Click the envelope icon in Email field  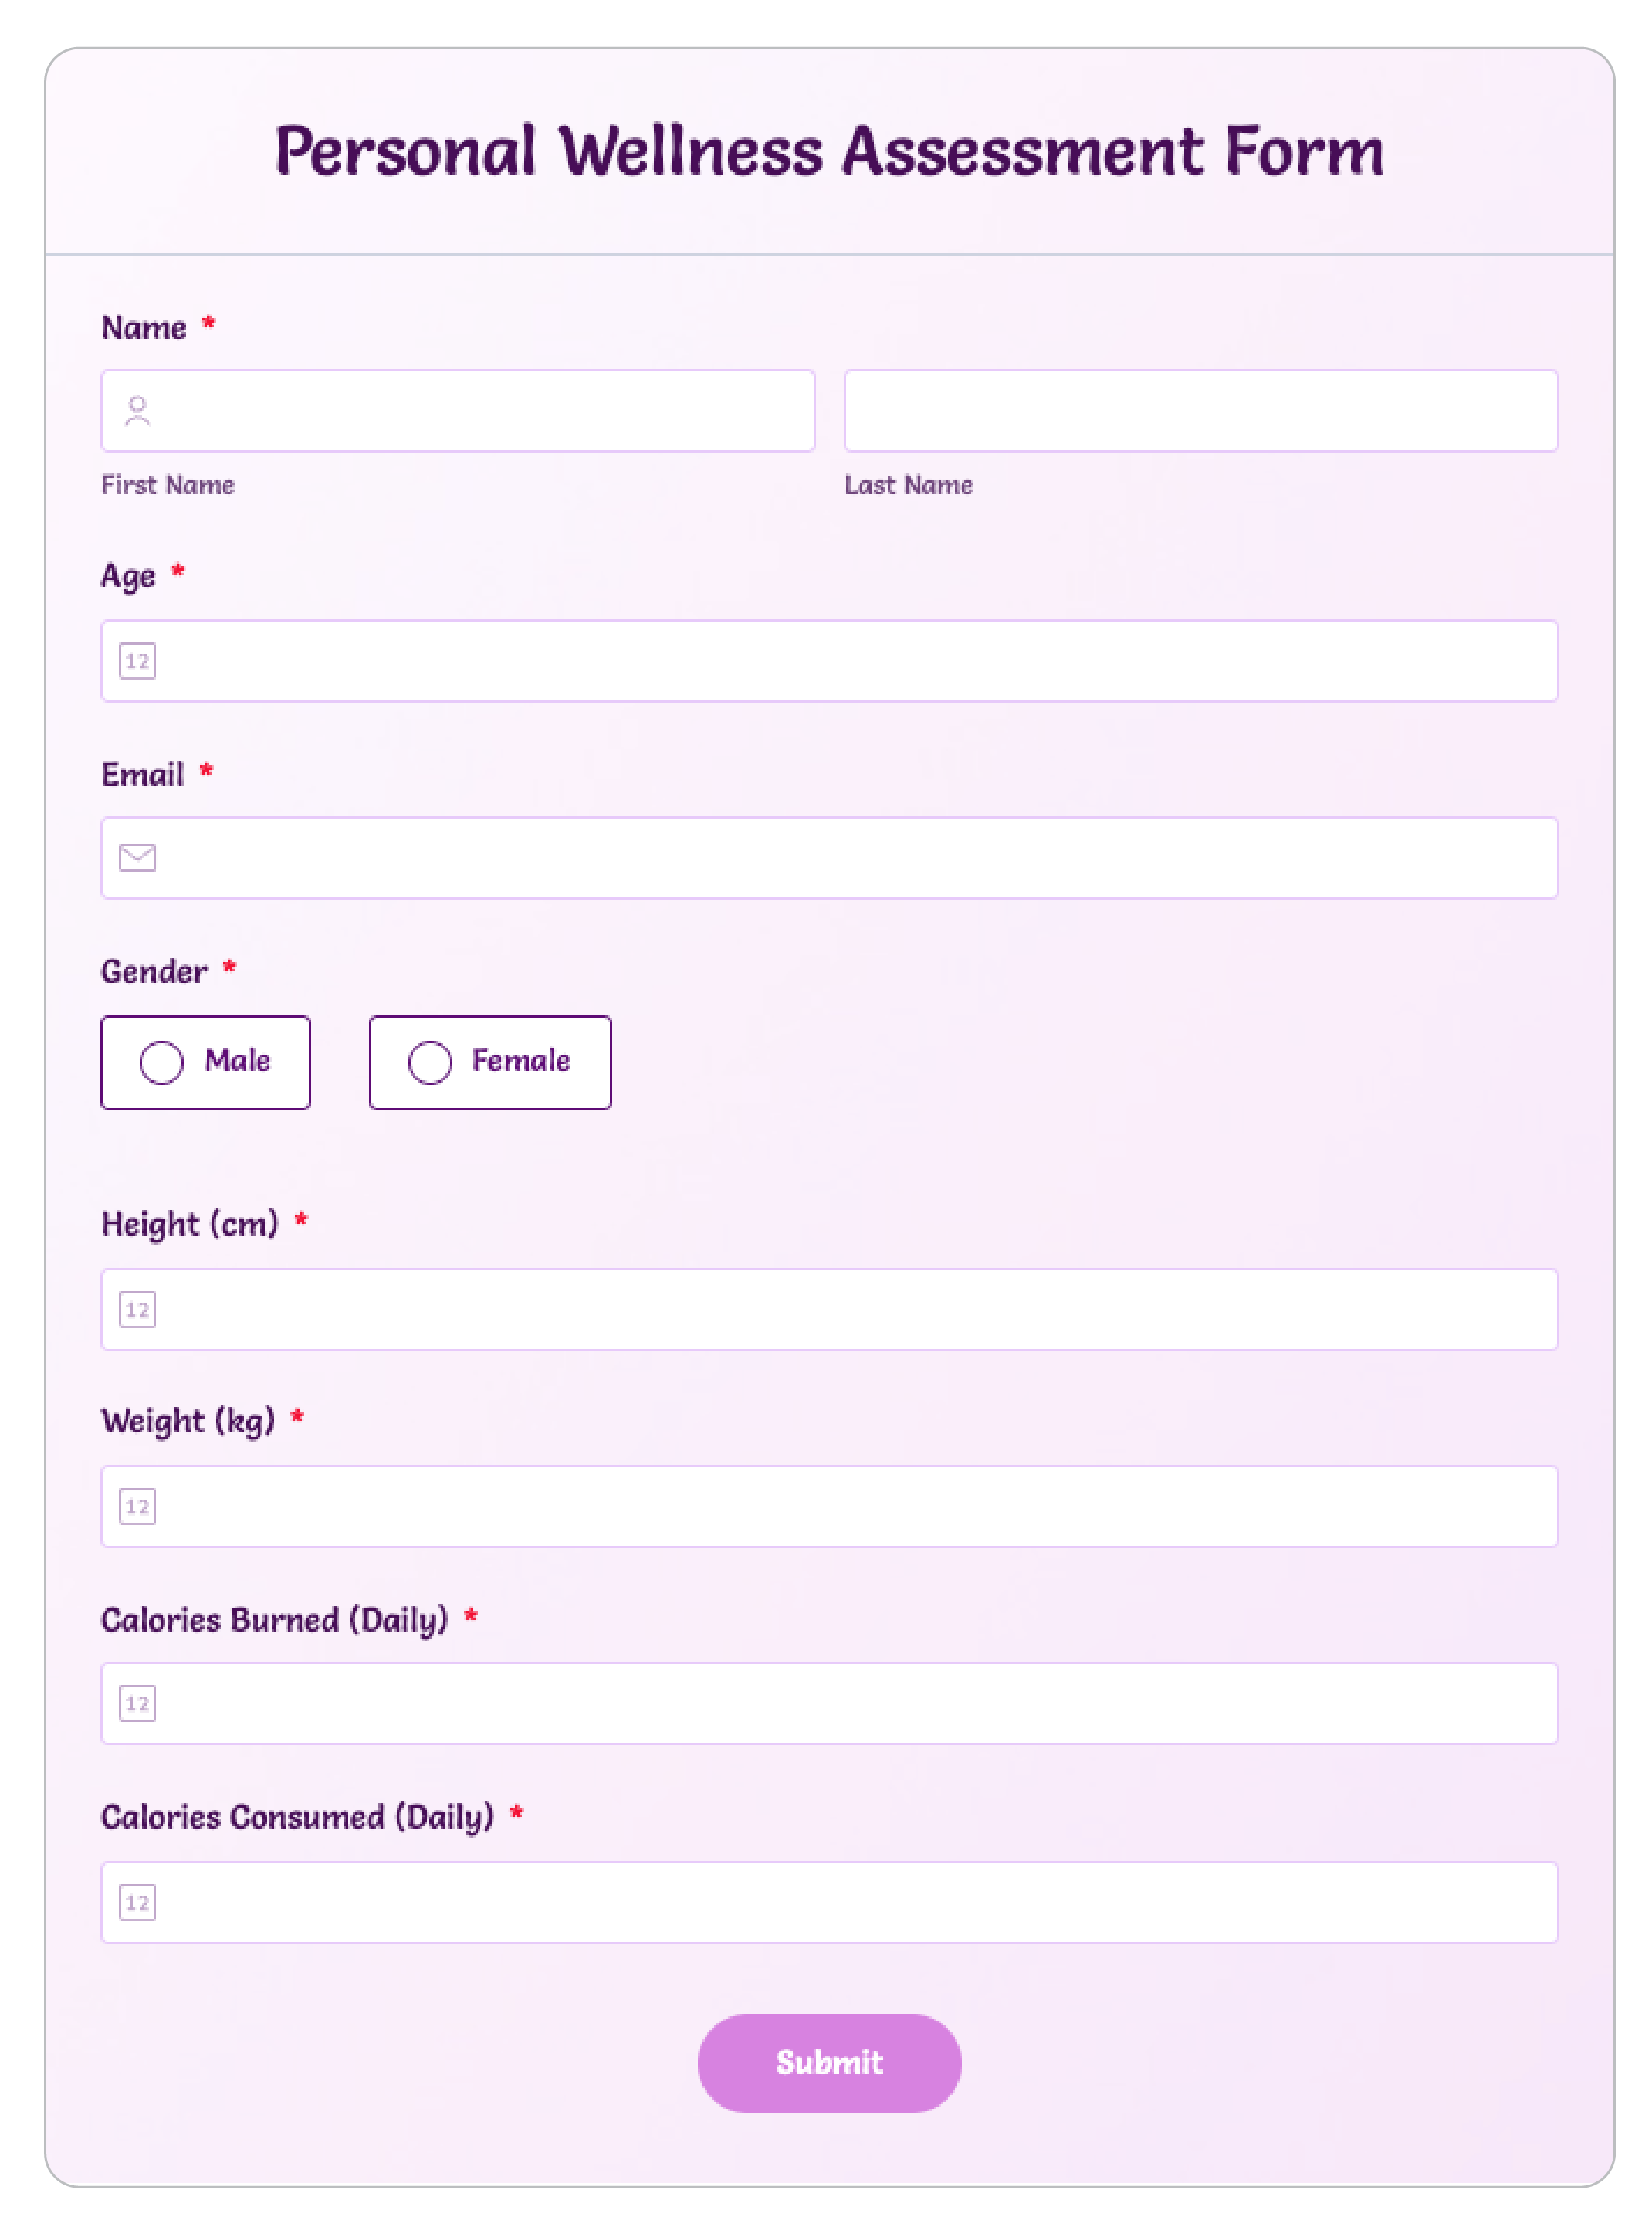(x=137, y=858)
